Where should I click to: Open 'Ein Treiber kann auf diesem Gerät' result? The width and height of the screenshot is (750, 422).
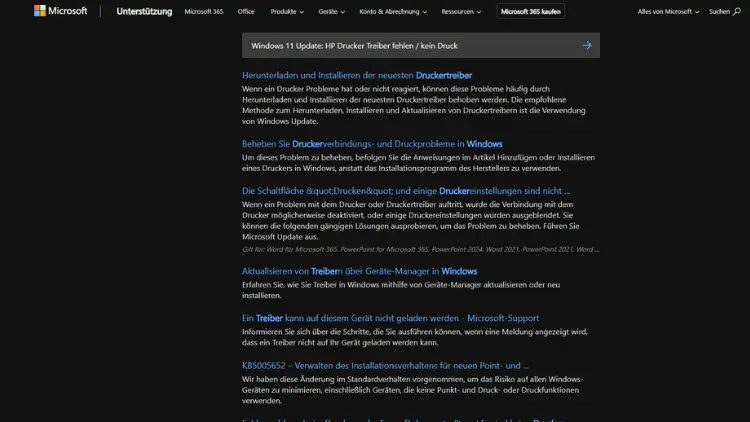[390, 318]
